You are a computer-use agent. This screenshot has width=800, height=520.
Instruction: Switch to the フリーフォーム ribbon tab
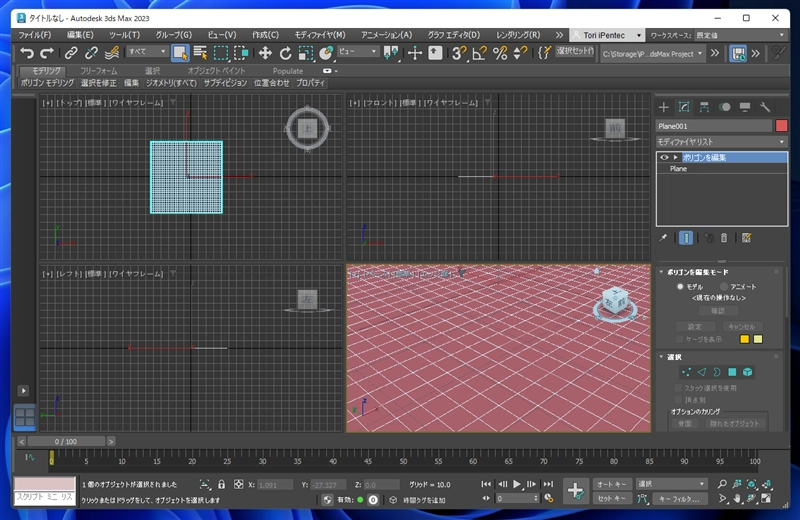98,71
